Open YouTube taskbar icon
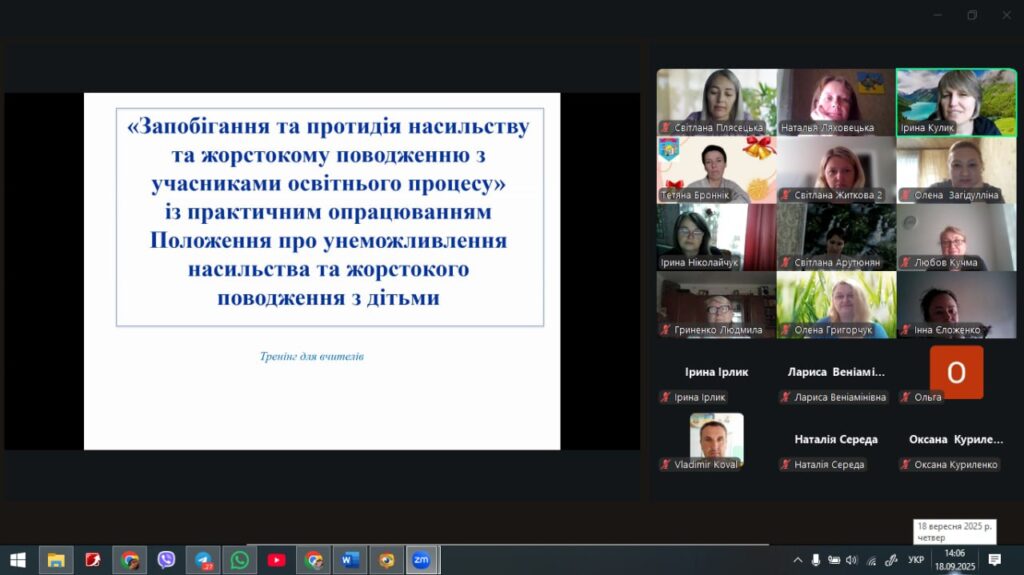The width and height of the screenshot is (1024, 575). click(276, 560)
